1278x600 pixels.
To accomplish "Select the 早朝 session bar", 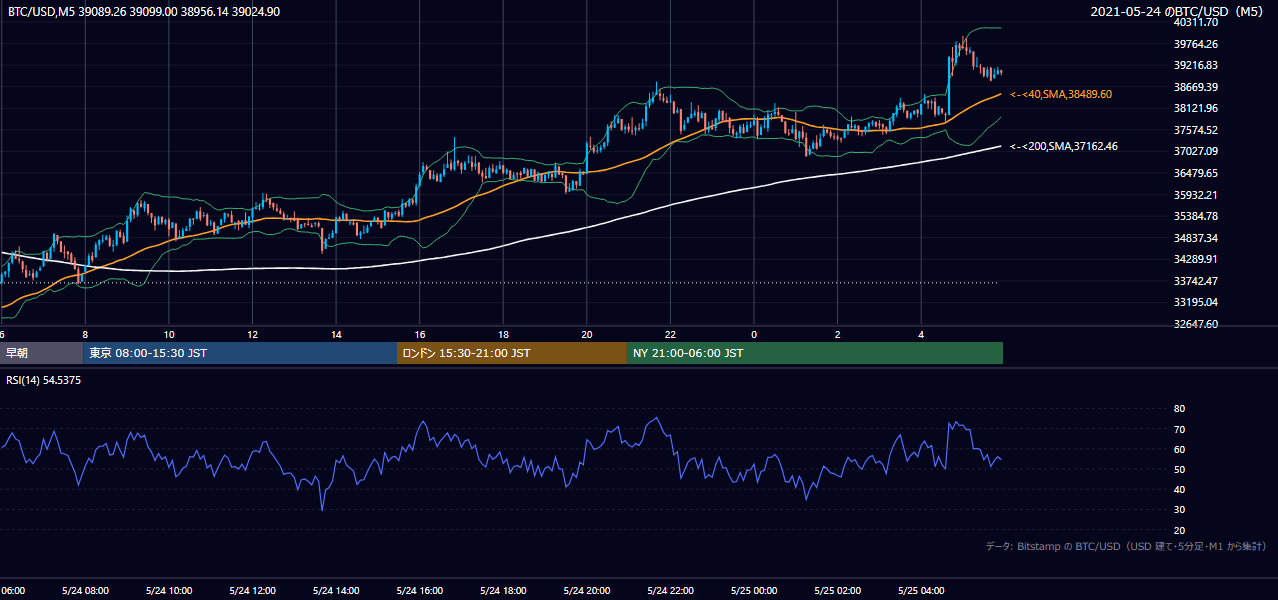I will (41, 353).
